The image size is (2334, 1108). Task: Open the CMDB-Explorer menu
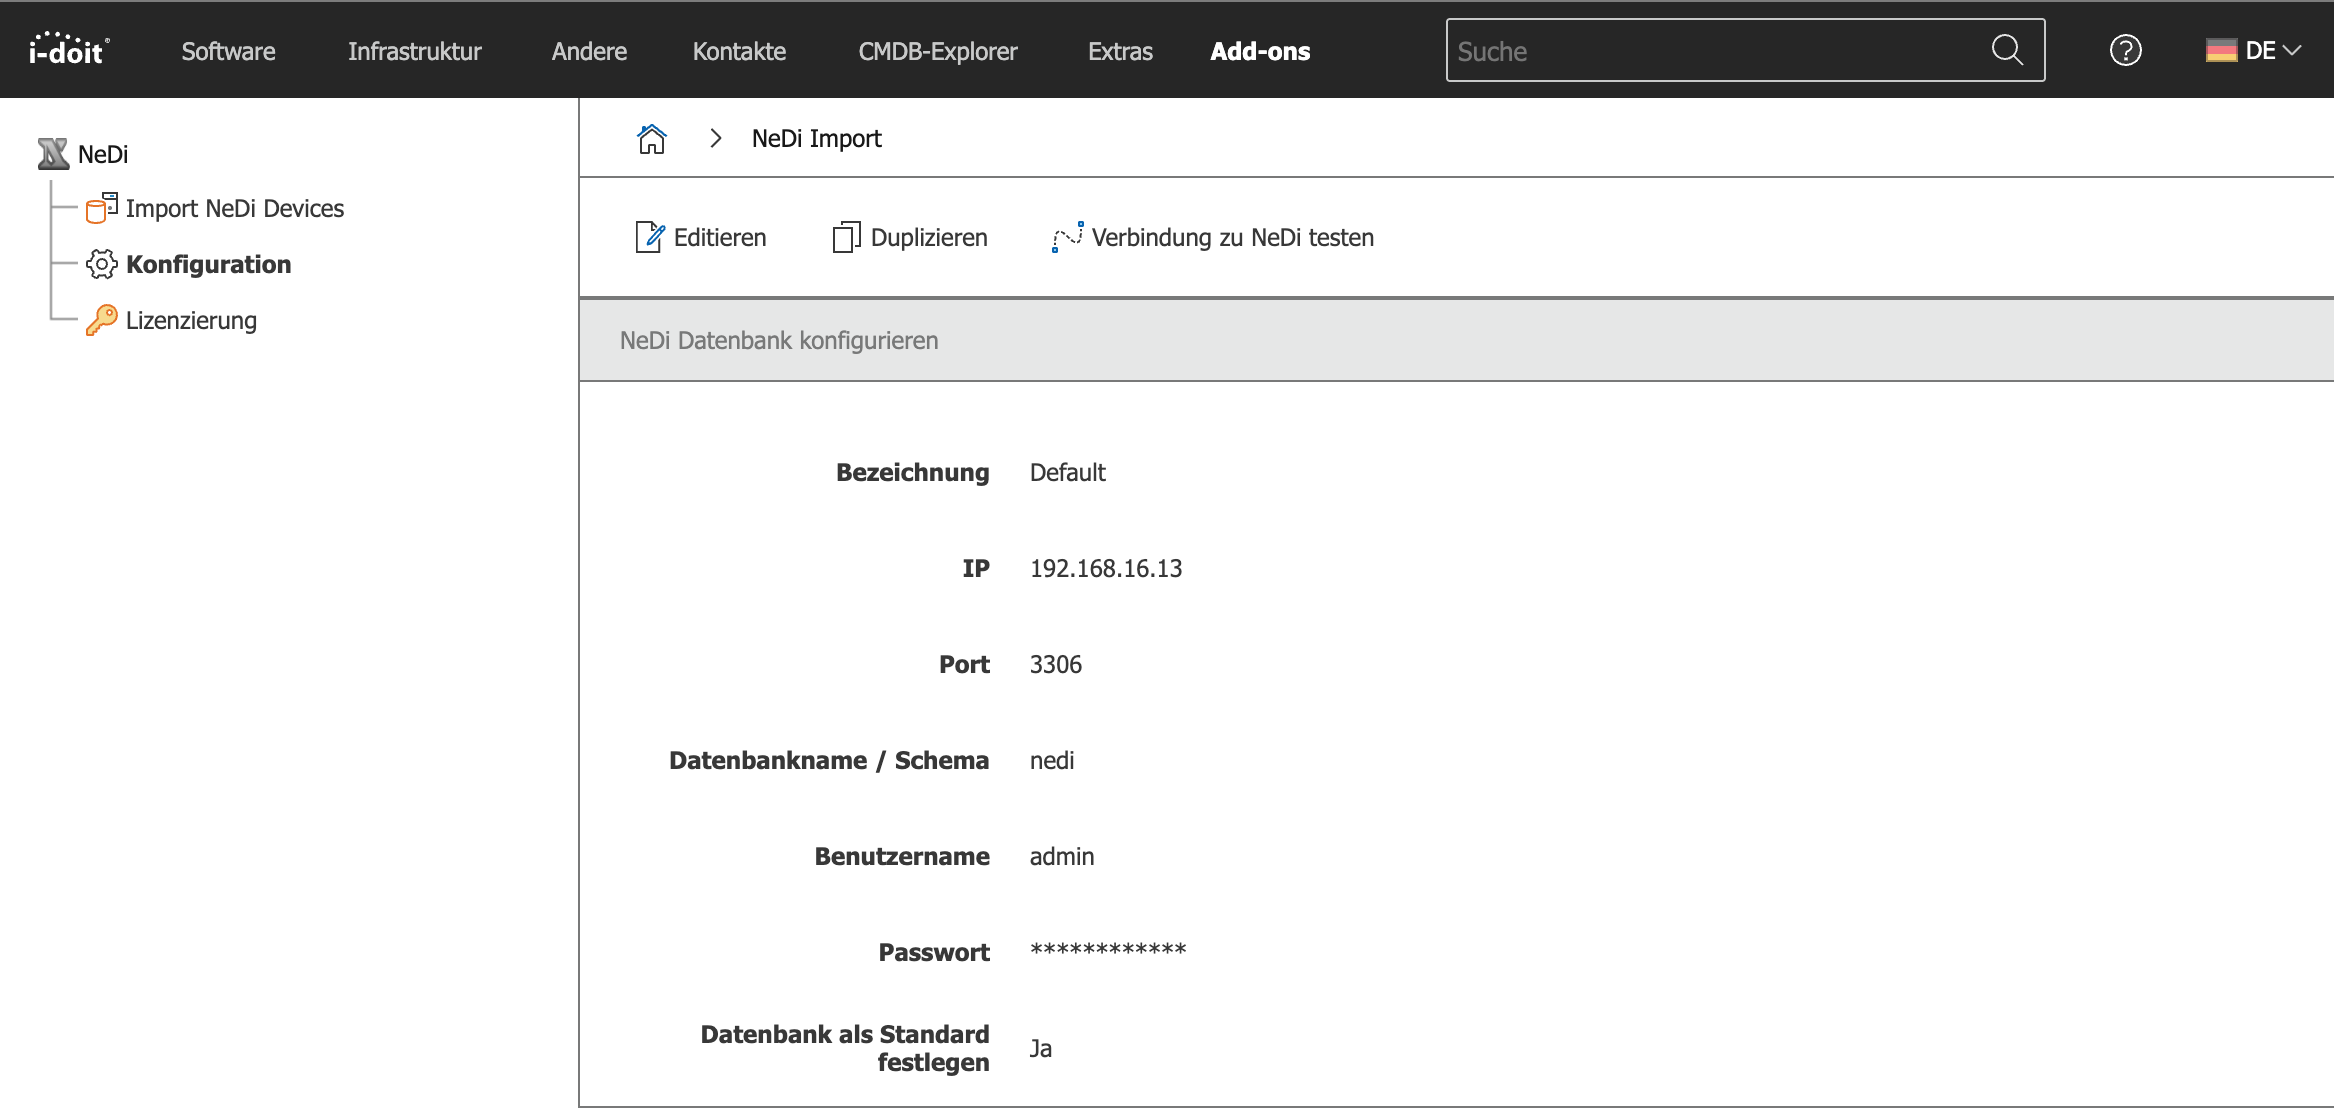[937, 51]
